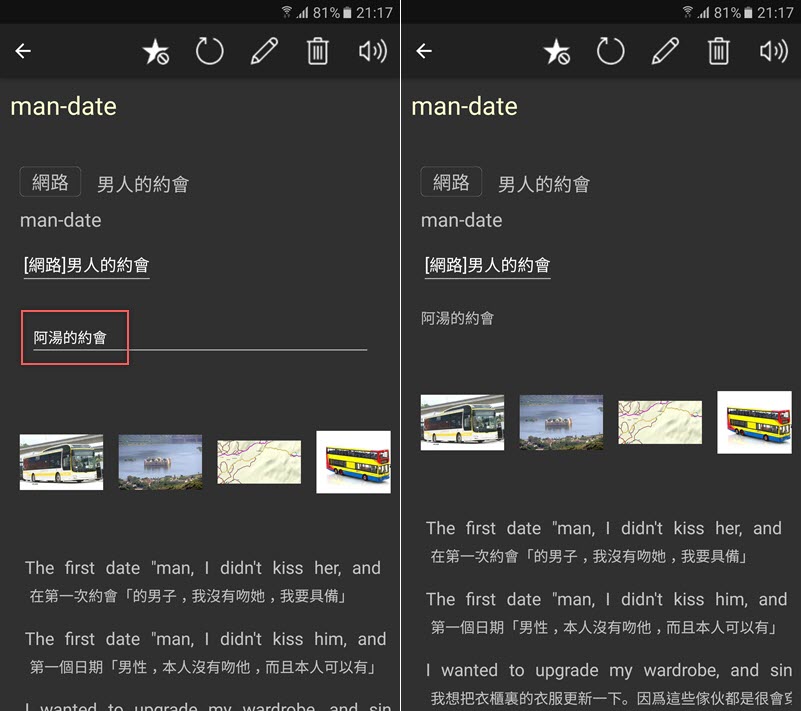Tap the back arrow in the left screen
The height and width of the screenshot is (711, 801).
(23, 51)
